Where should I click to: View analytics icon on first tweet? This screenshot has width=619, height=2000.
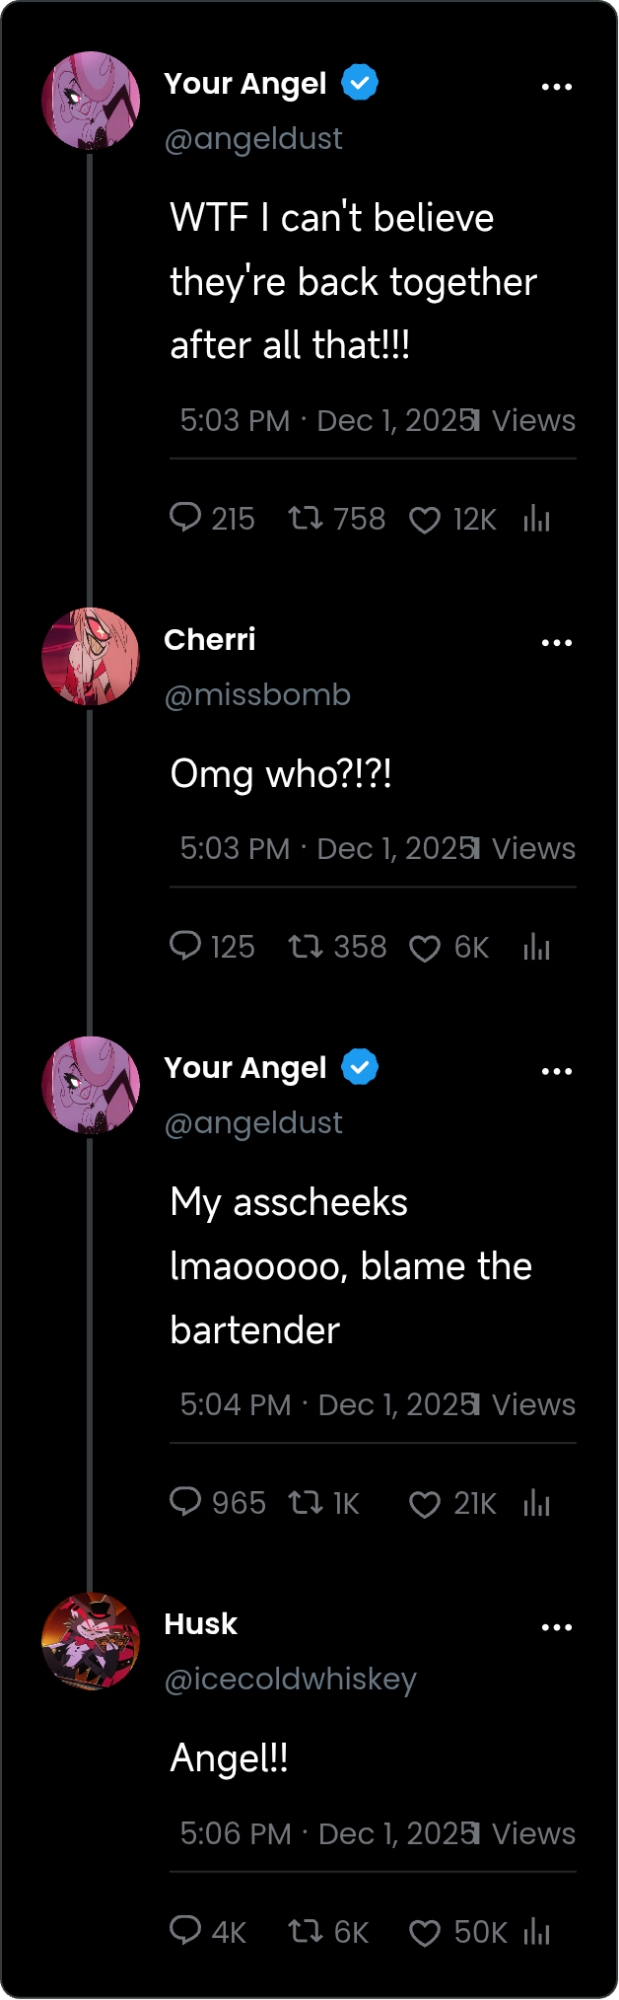tap(537, 518)
